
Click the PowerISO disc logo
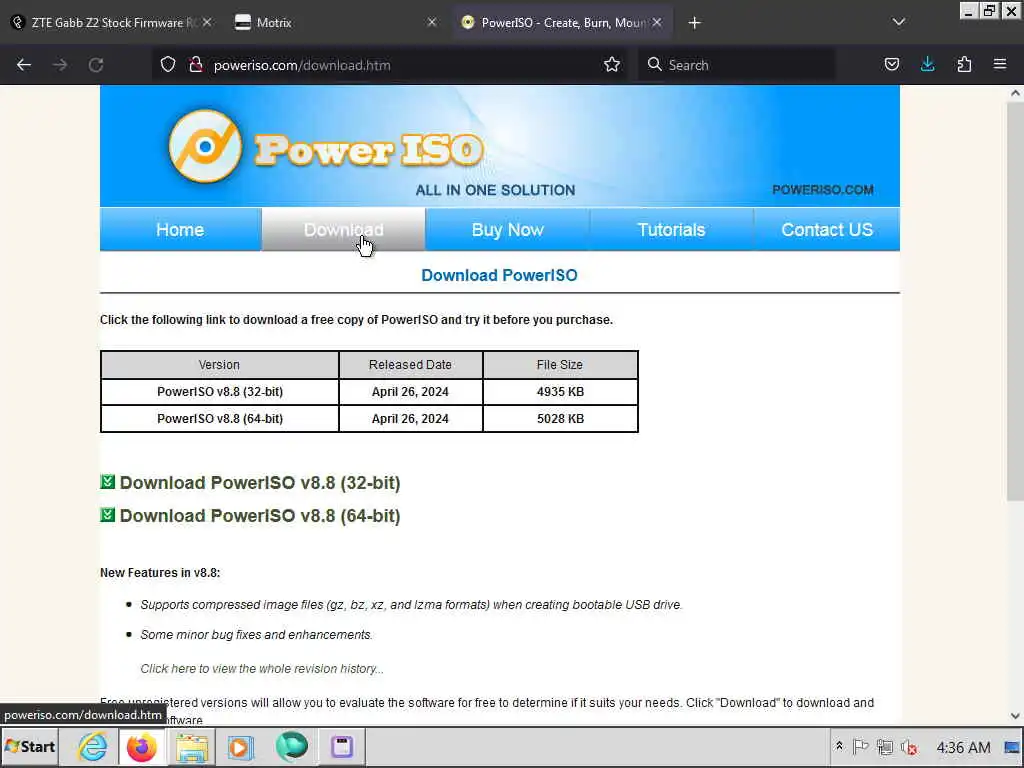[x=205, y=146]
